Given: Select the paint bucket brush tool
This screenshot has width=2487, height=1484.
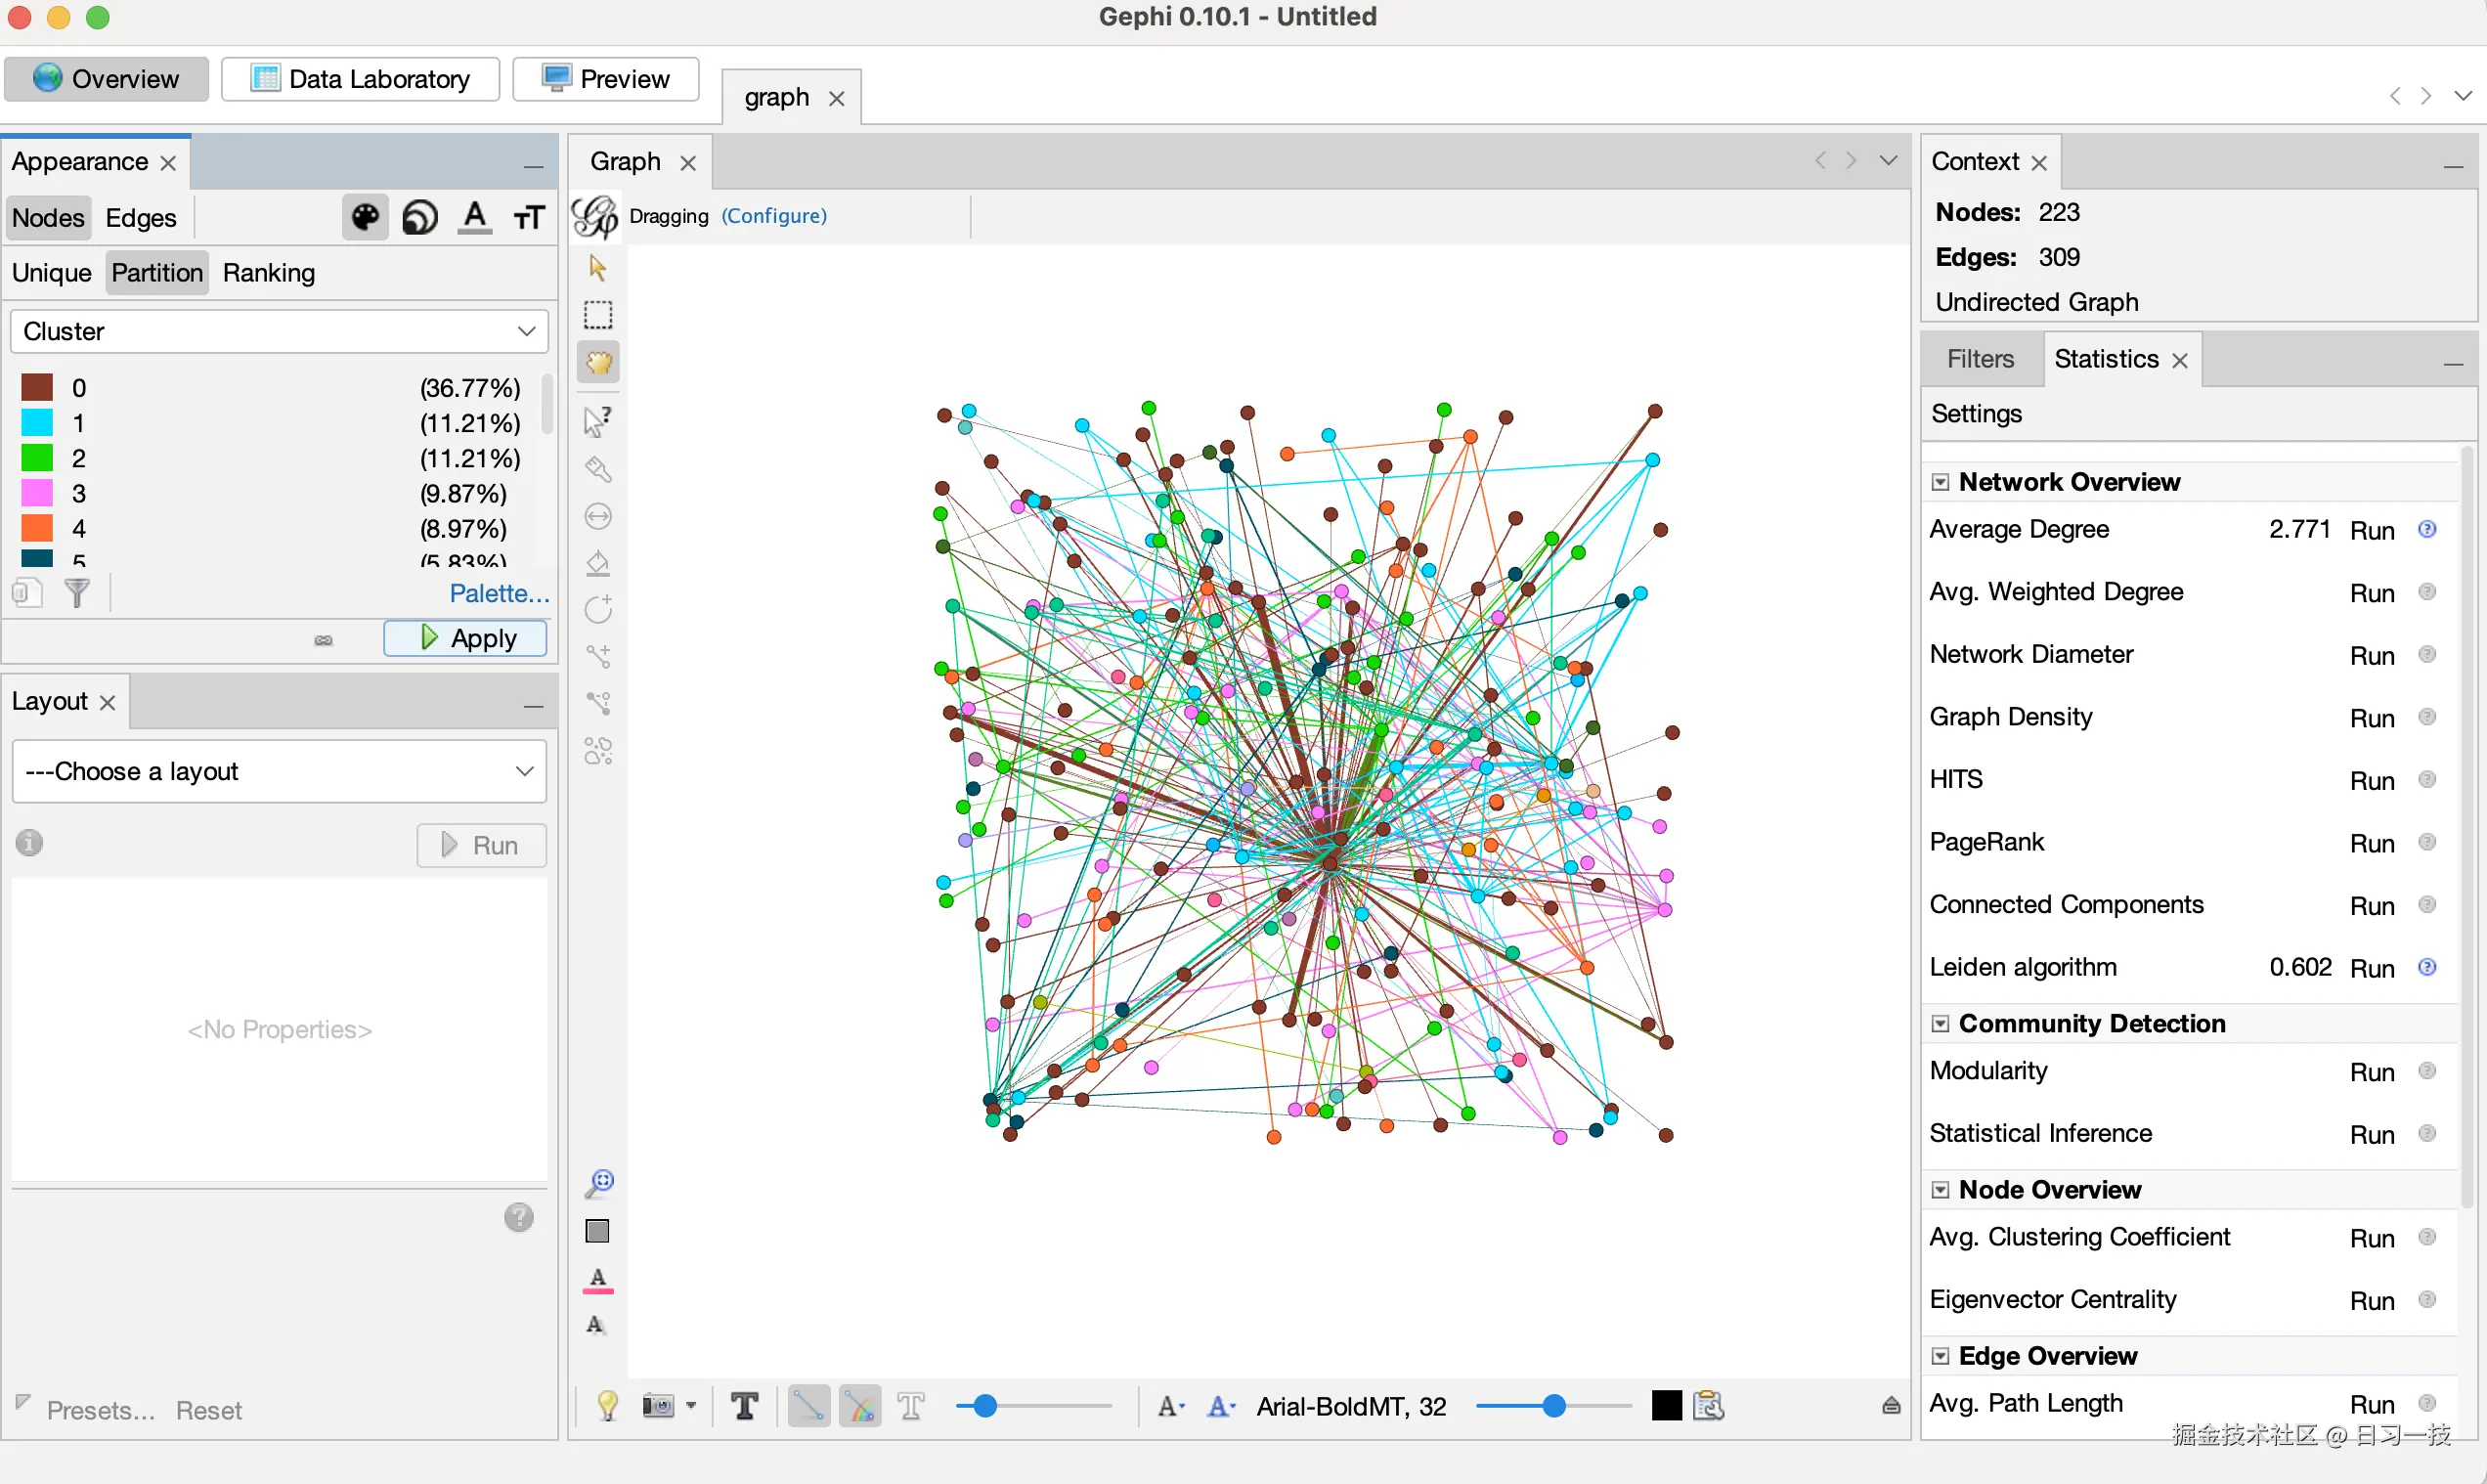Looking at the screenshot, I should [598, 563].
